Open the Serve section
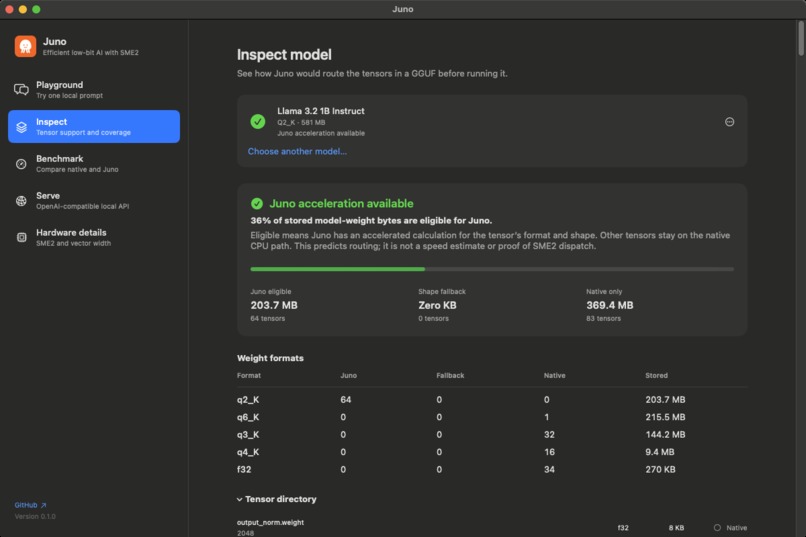 (94, 200)
